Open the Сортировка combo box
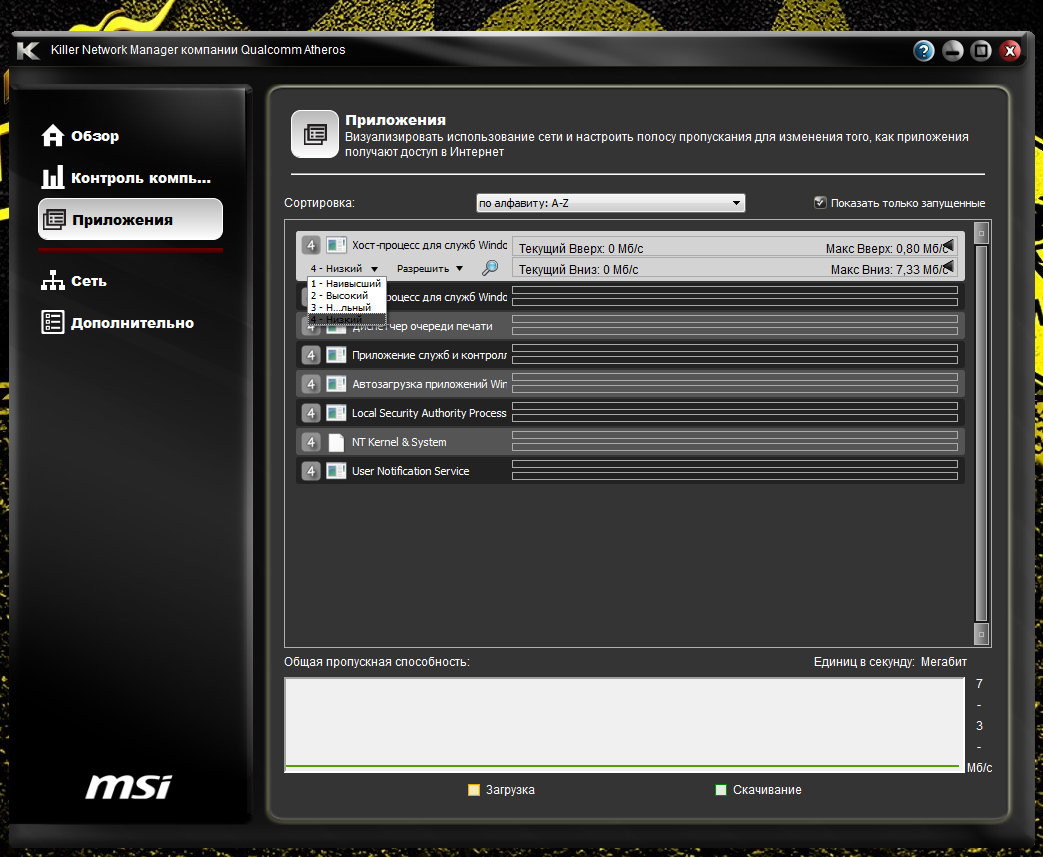This screenshot has width=1043, height=857. 610,203
